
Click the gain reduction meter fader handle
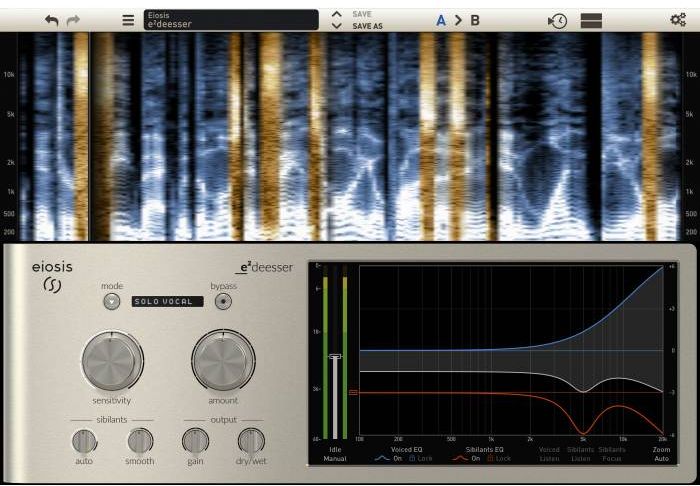(335, 357)
